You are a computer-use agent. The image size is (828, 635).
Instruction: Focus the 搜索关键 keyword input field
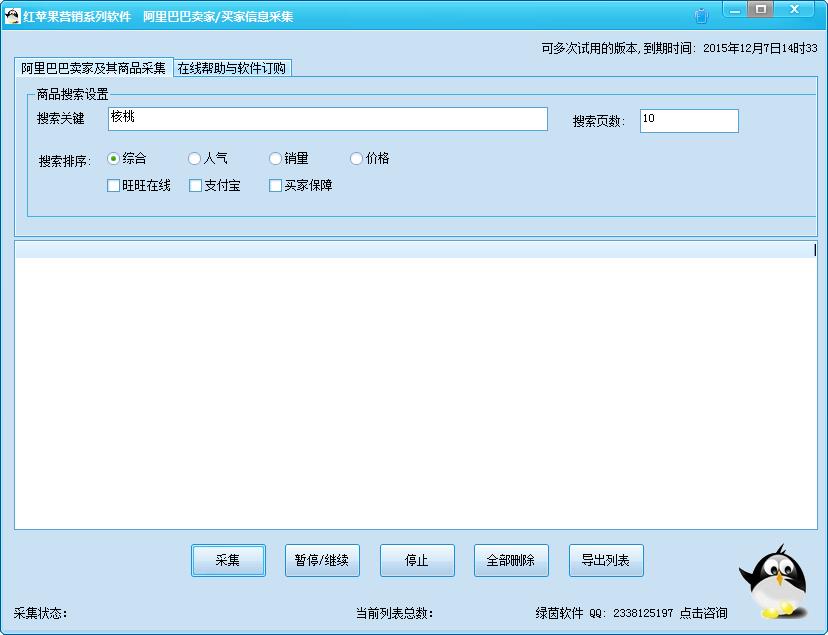[327, 119]
